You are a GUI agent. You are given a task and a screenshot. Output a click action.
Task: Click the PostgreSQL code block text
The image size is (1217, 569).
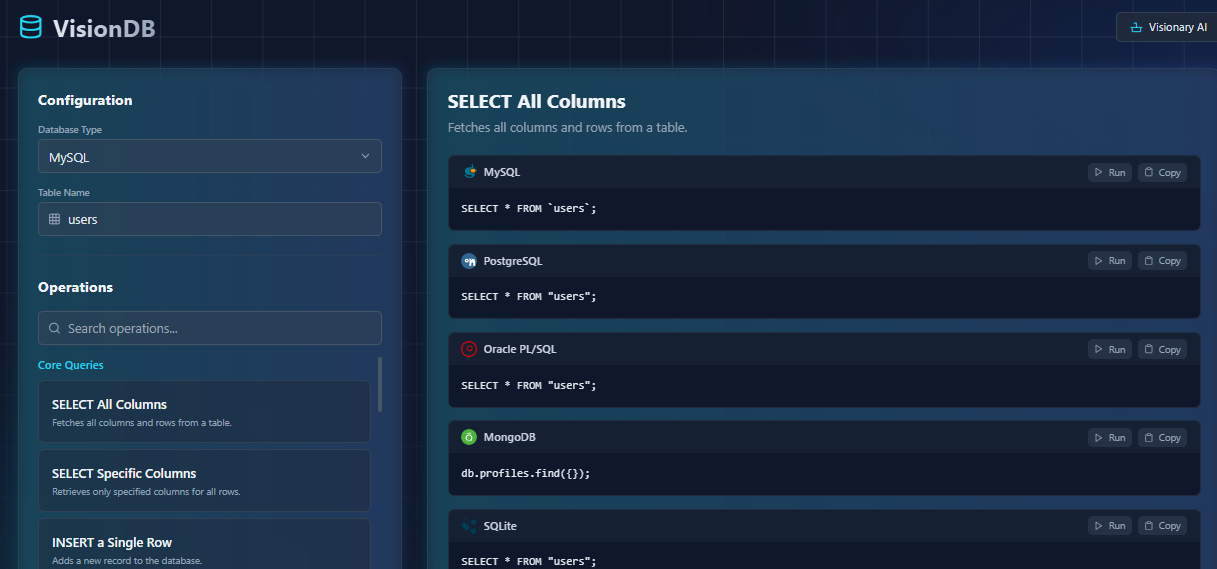[528, 296]
